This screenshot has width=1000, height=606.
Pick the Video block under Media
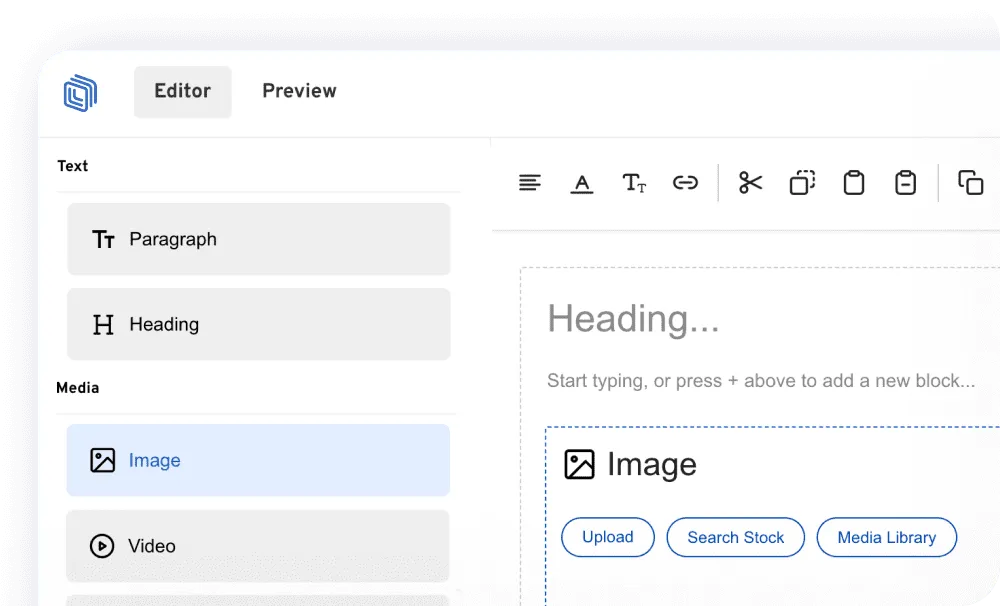258,546
